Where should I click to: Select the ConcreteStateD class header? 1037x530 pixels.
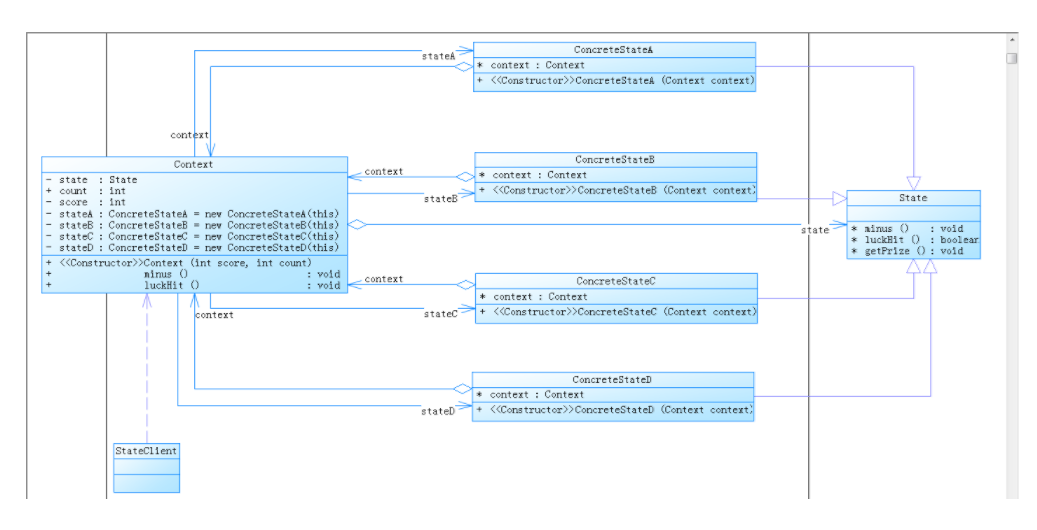click(613, 380)
